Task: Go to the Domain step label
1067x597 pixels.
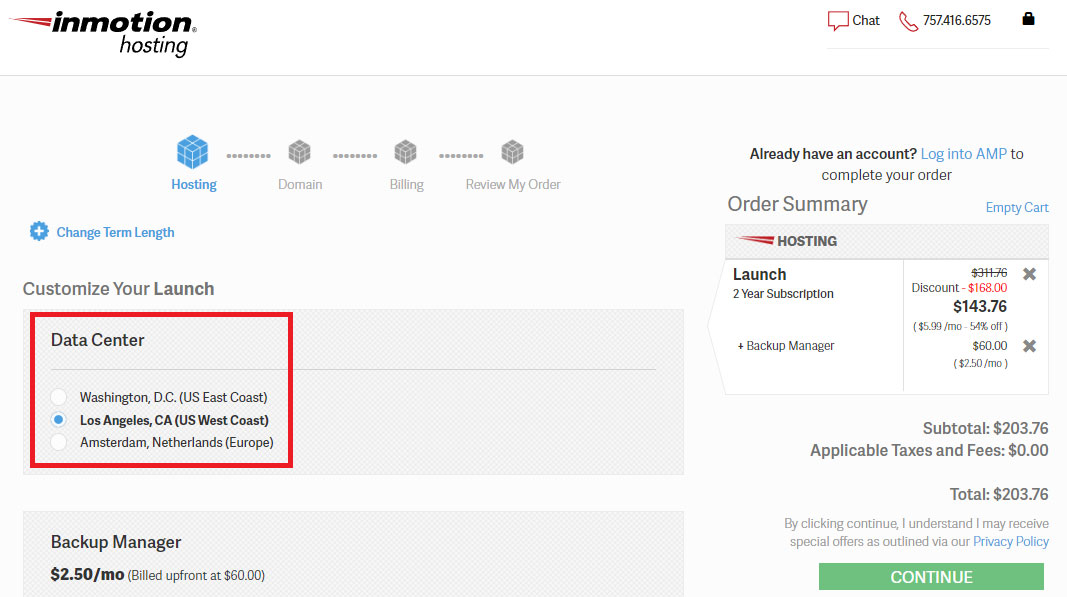Action: pyautogui.click(x=300, y=184)
